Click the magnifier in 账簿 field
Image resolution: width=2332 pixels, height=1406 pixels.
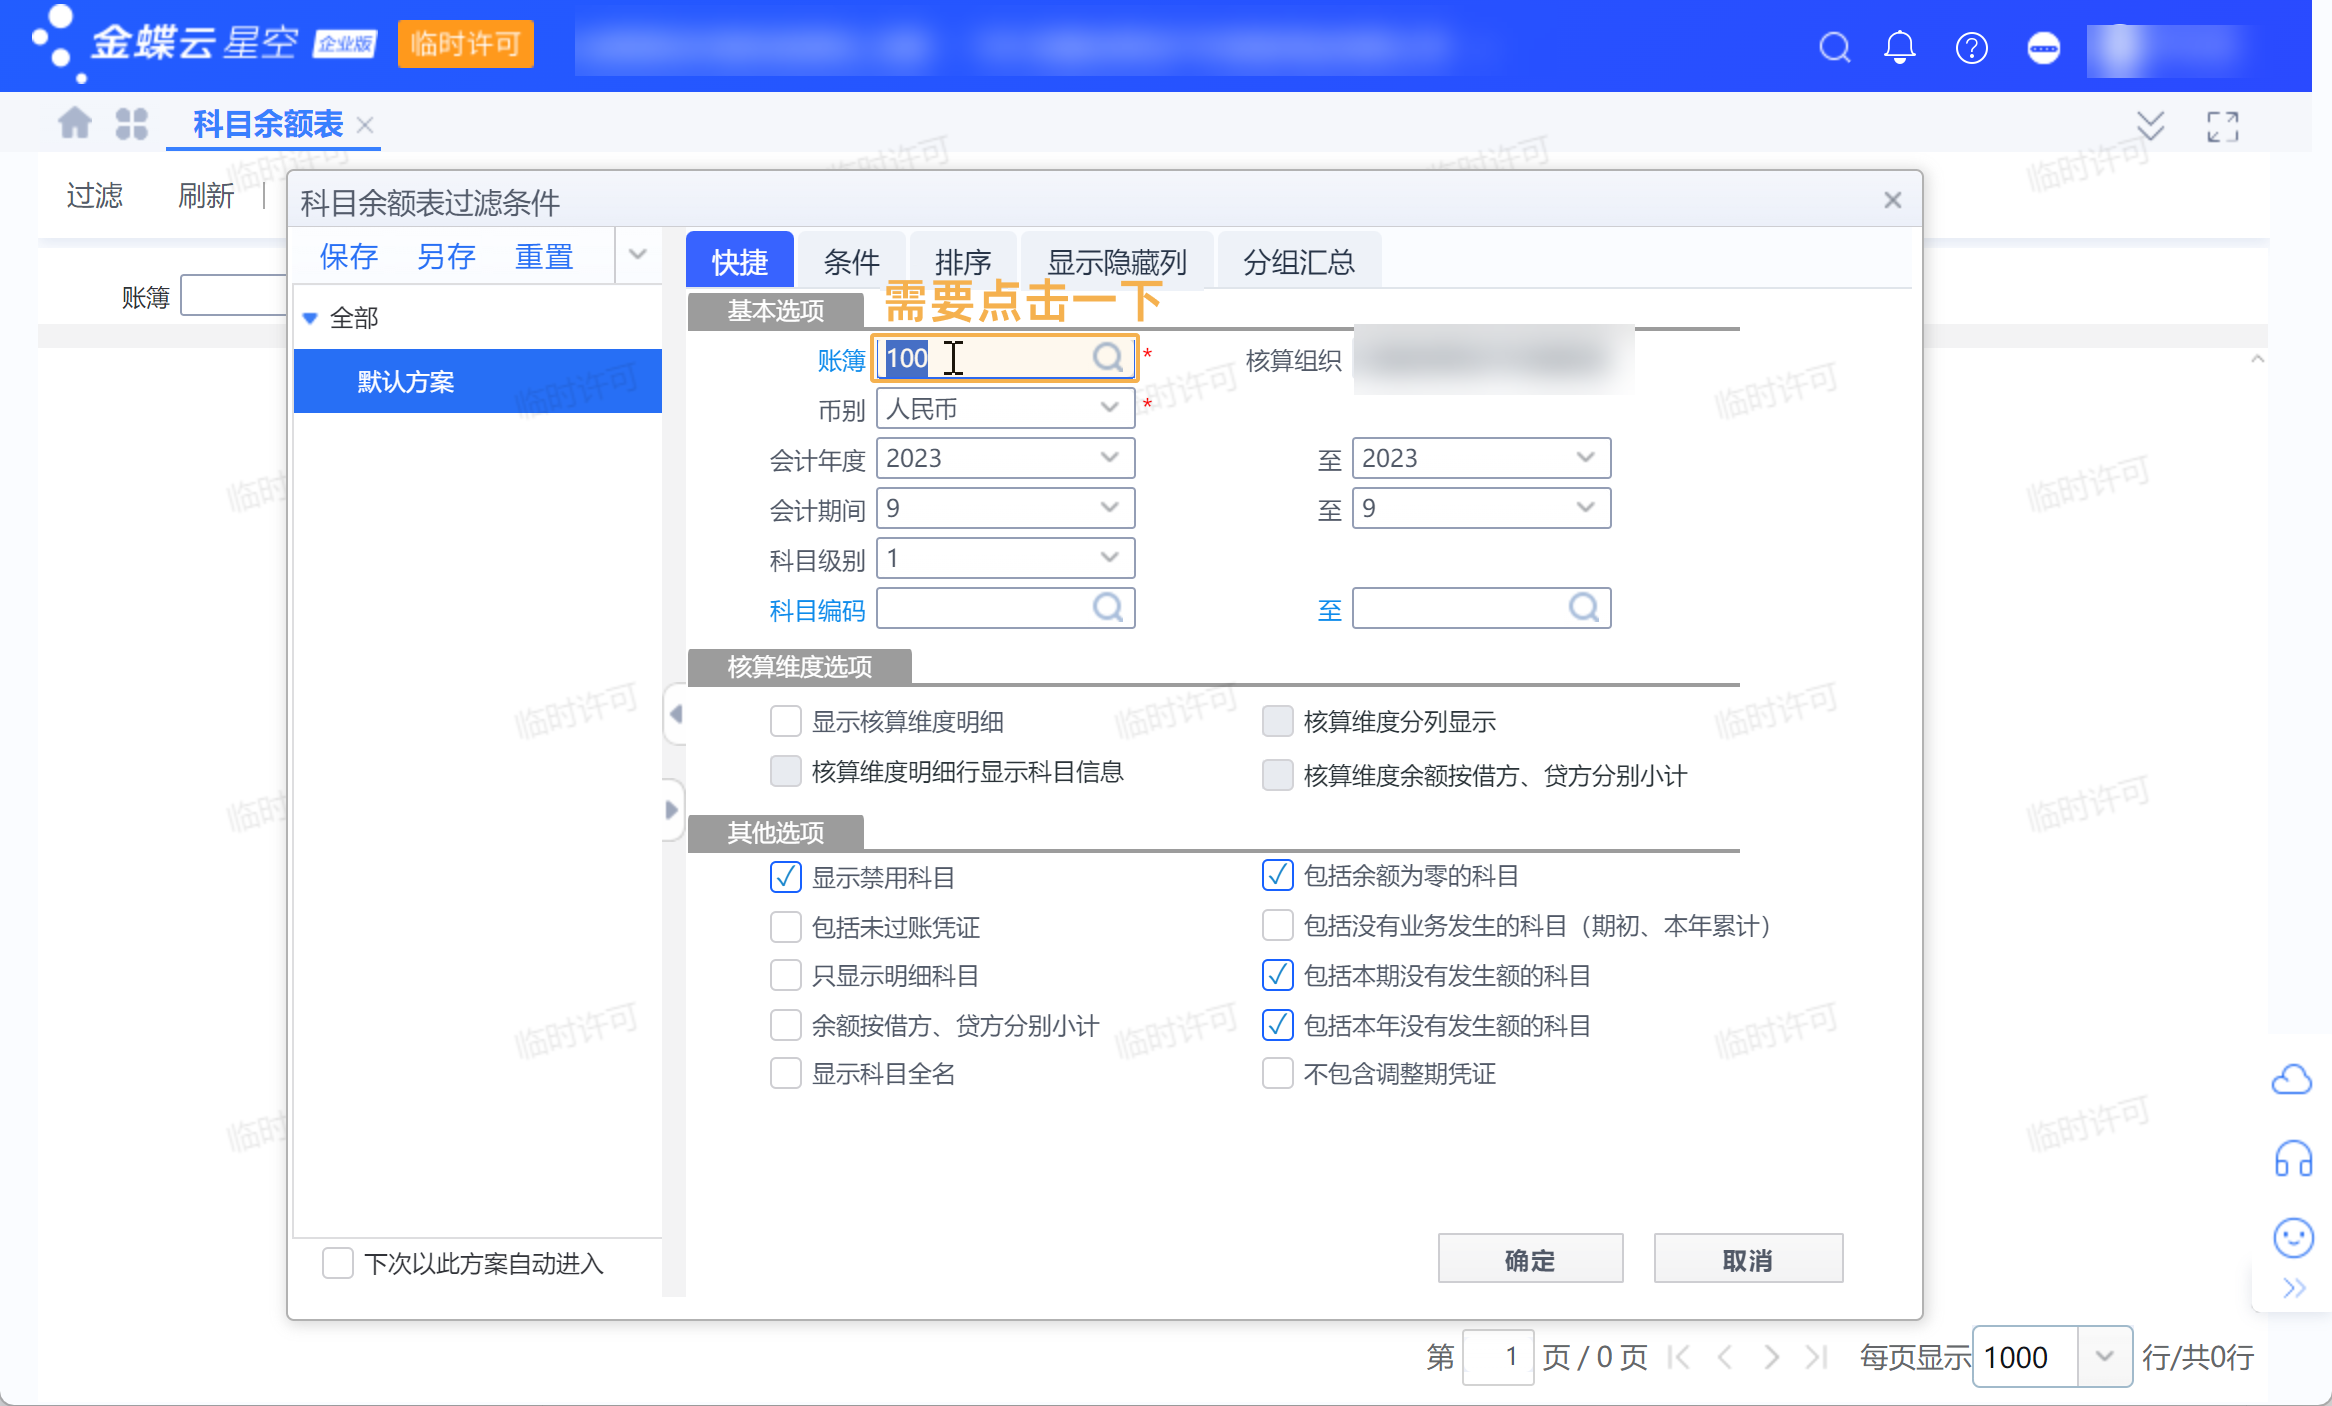coord(1108,358)
